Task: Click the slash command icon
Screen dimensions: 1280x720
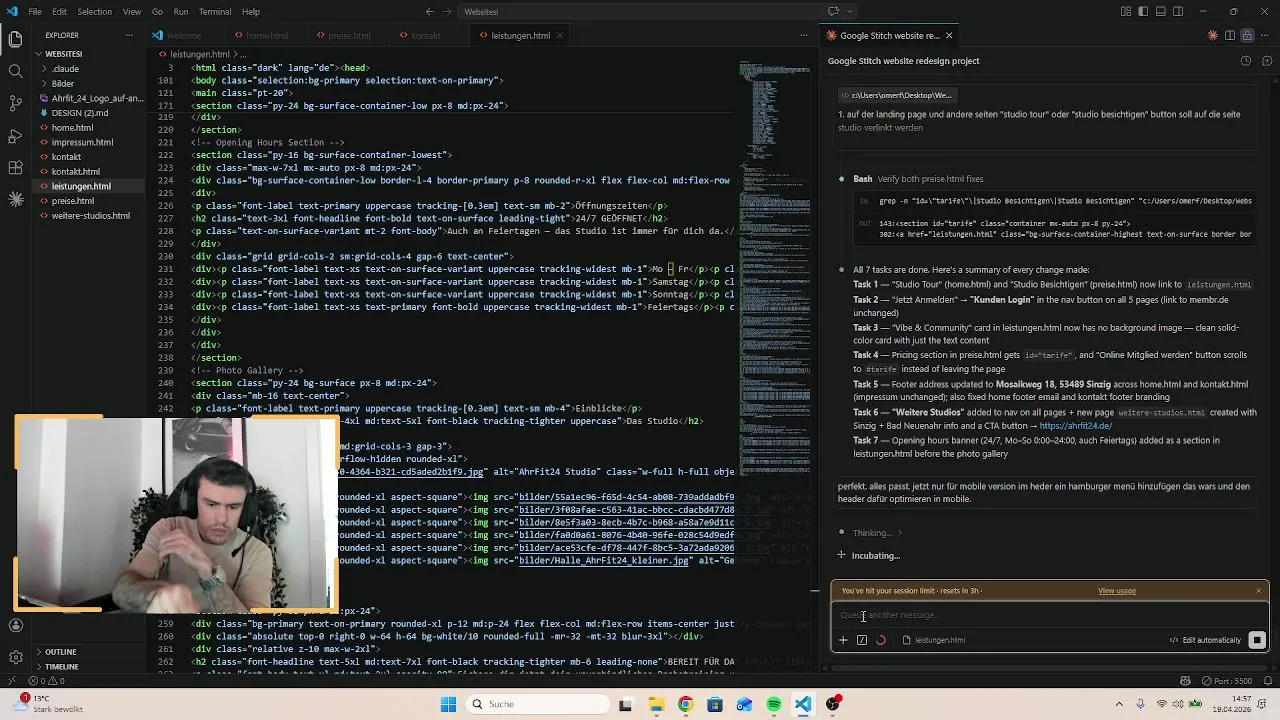Action: (x=862, y=640)
